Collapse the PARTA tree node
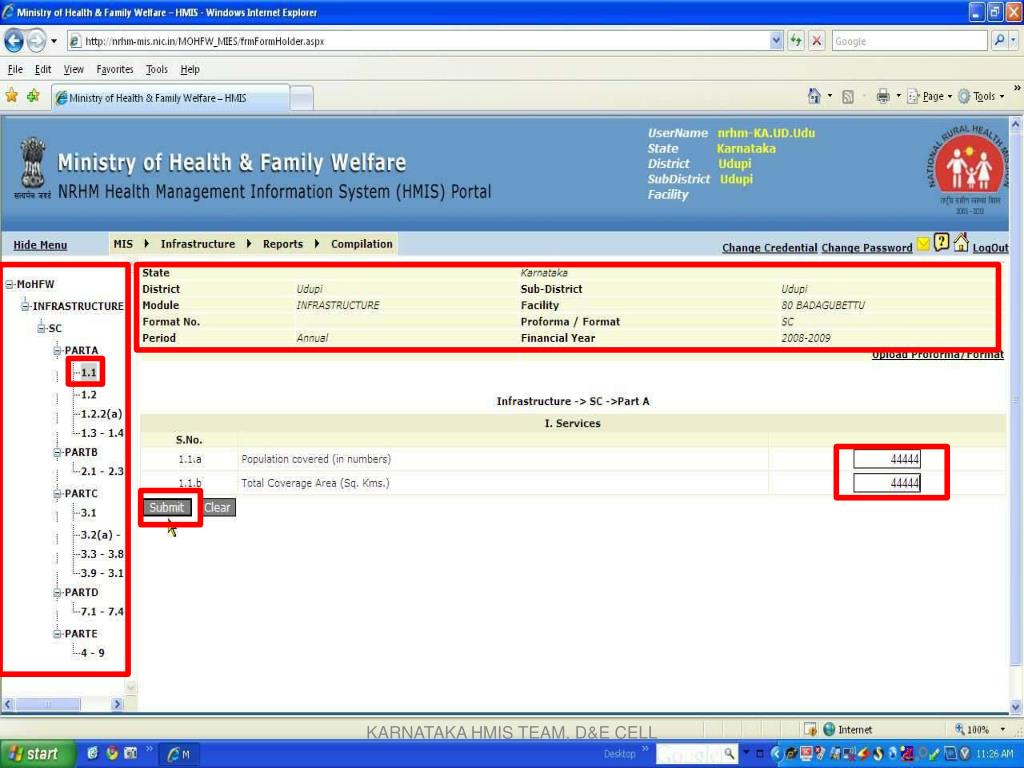The image size is (1024, 768). 57,350
